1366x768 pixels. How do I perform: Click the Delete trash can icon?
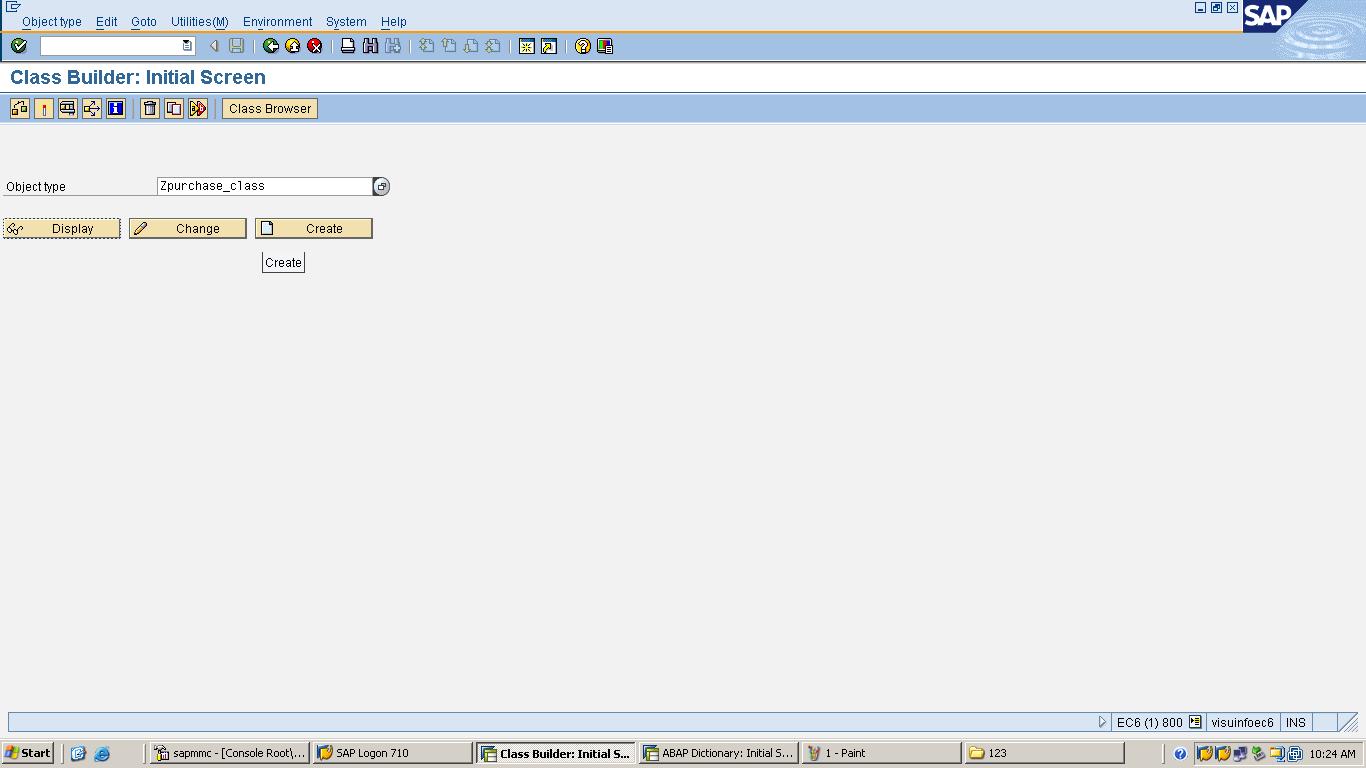click(x=149, y=108)
